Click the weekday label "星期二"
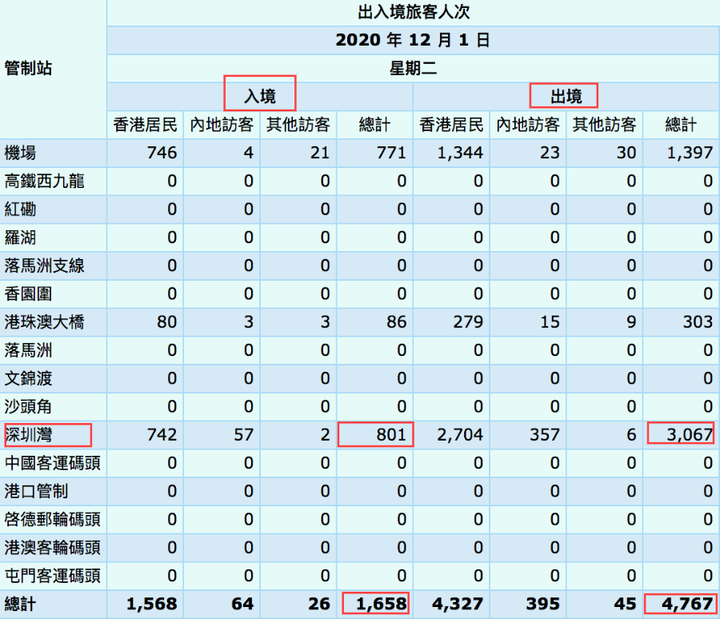This screenshot has width=720, height=619. (413, 68)
